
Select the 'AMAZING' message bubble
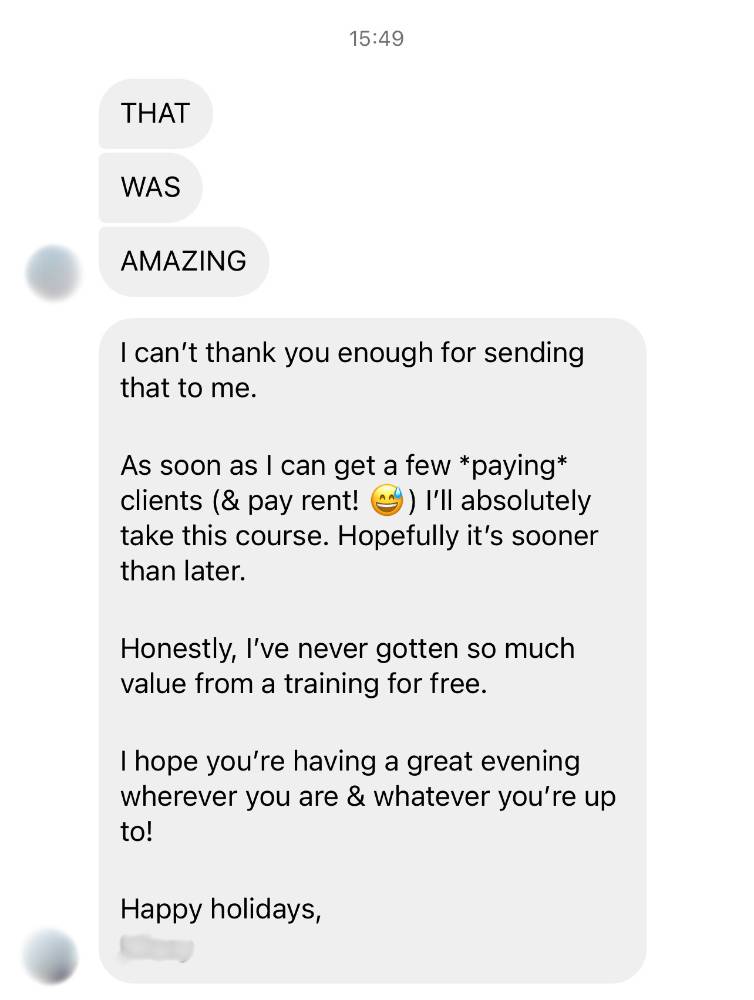[184, 261]
